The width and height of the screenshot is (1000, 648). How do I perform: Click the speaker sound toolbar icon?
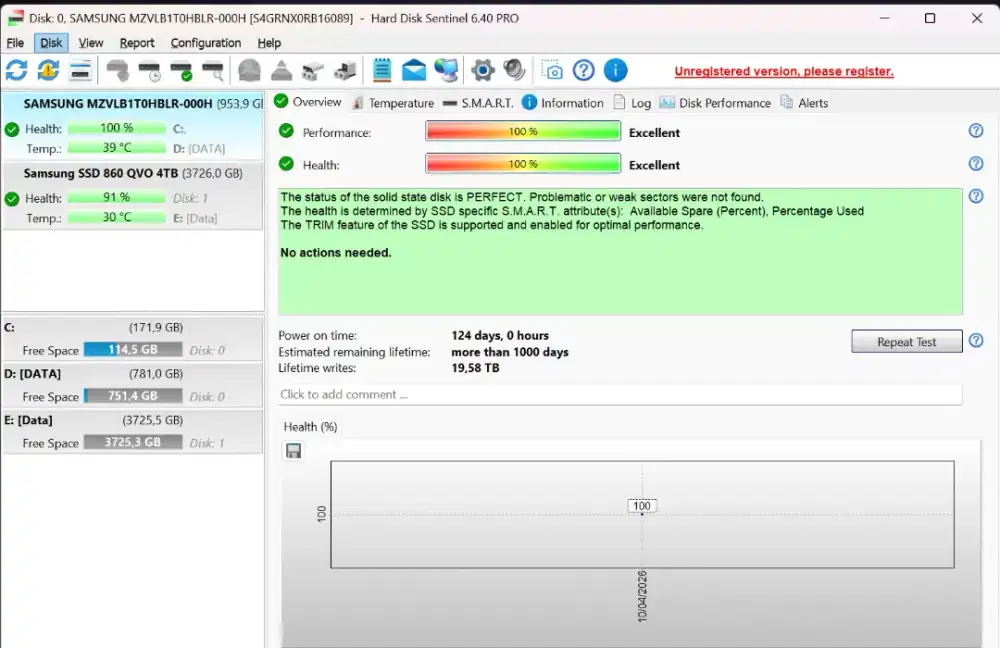pyautogui.click(x=515, y=70)
